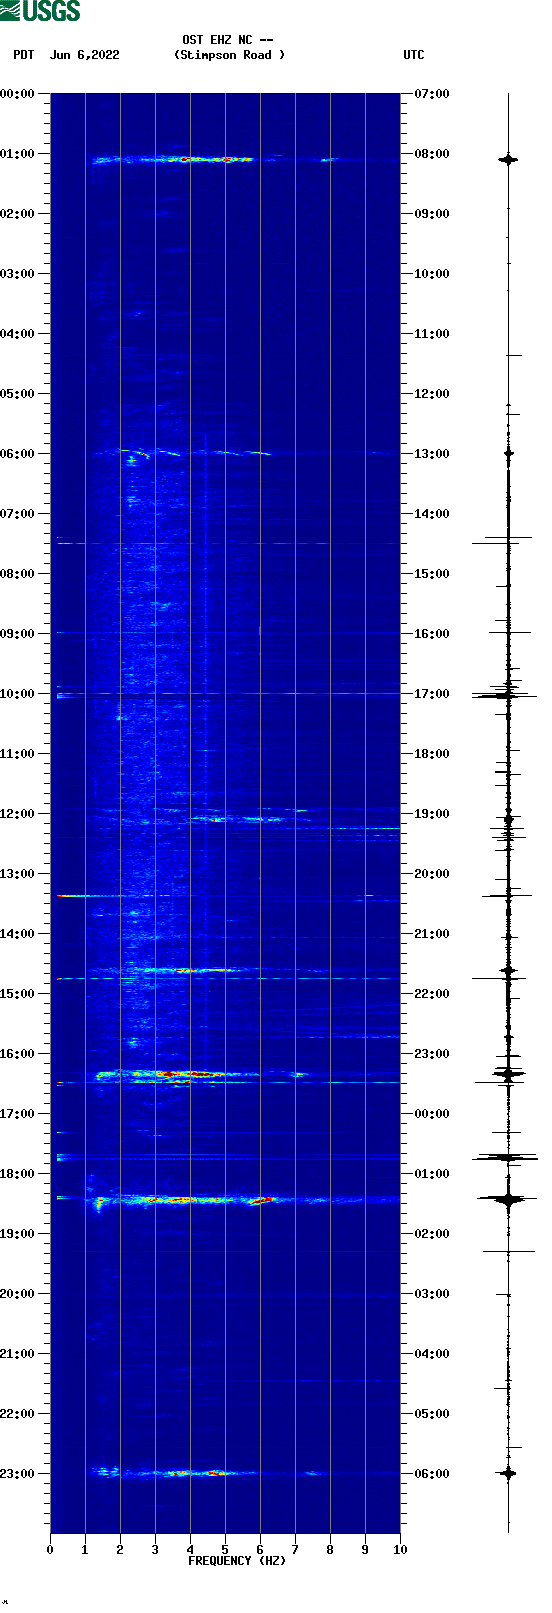The image size is (552, 1613).
Task: Click the 8 Hz frequency axis label
Action: (330, 1550)
